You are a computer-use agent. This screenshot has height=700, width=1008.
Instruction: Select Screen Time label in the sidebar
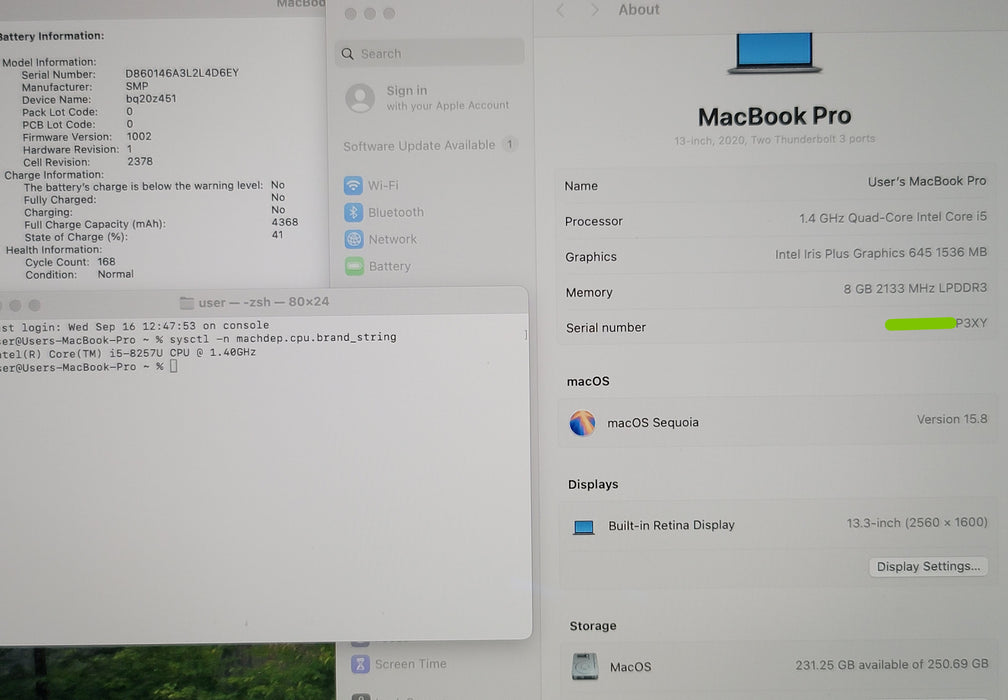pos(411,664)
